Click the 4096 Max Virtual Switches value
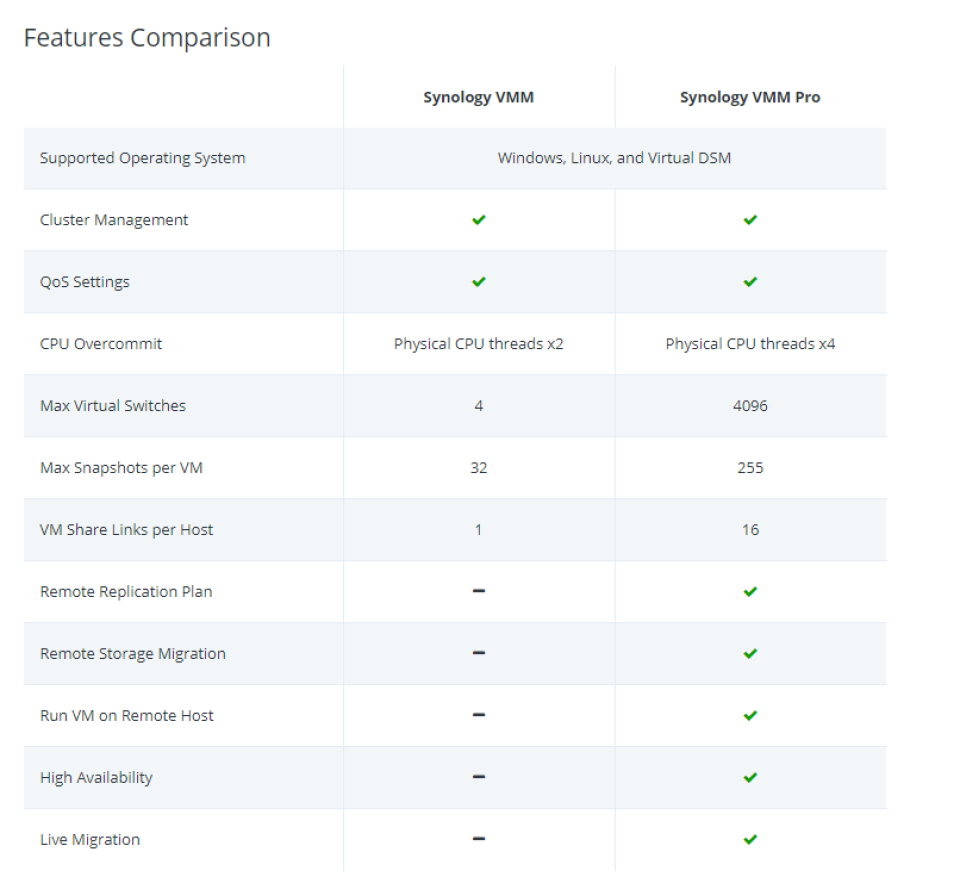 click(750, 406)
